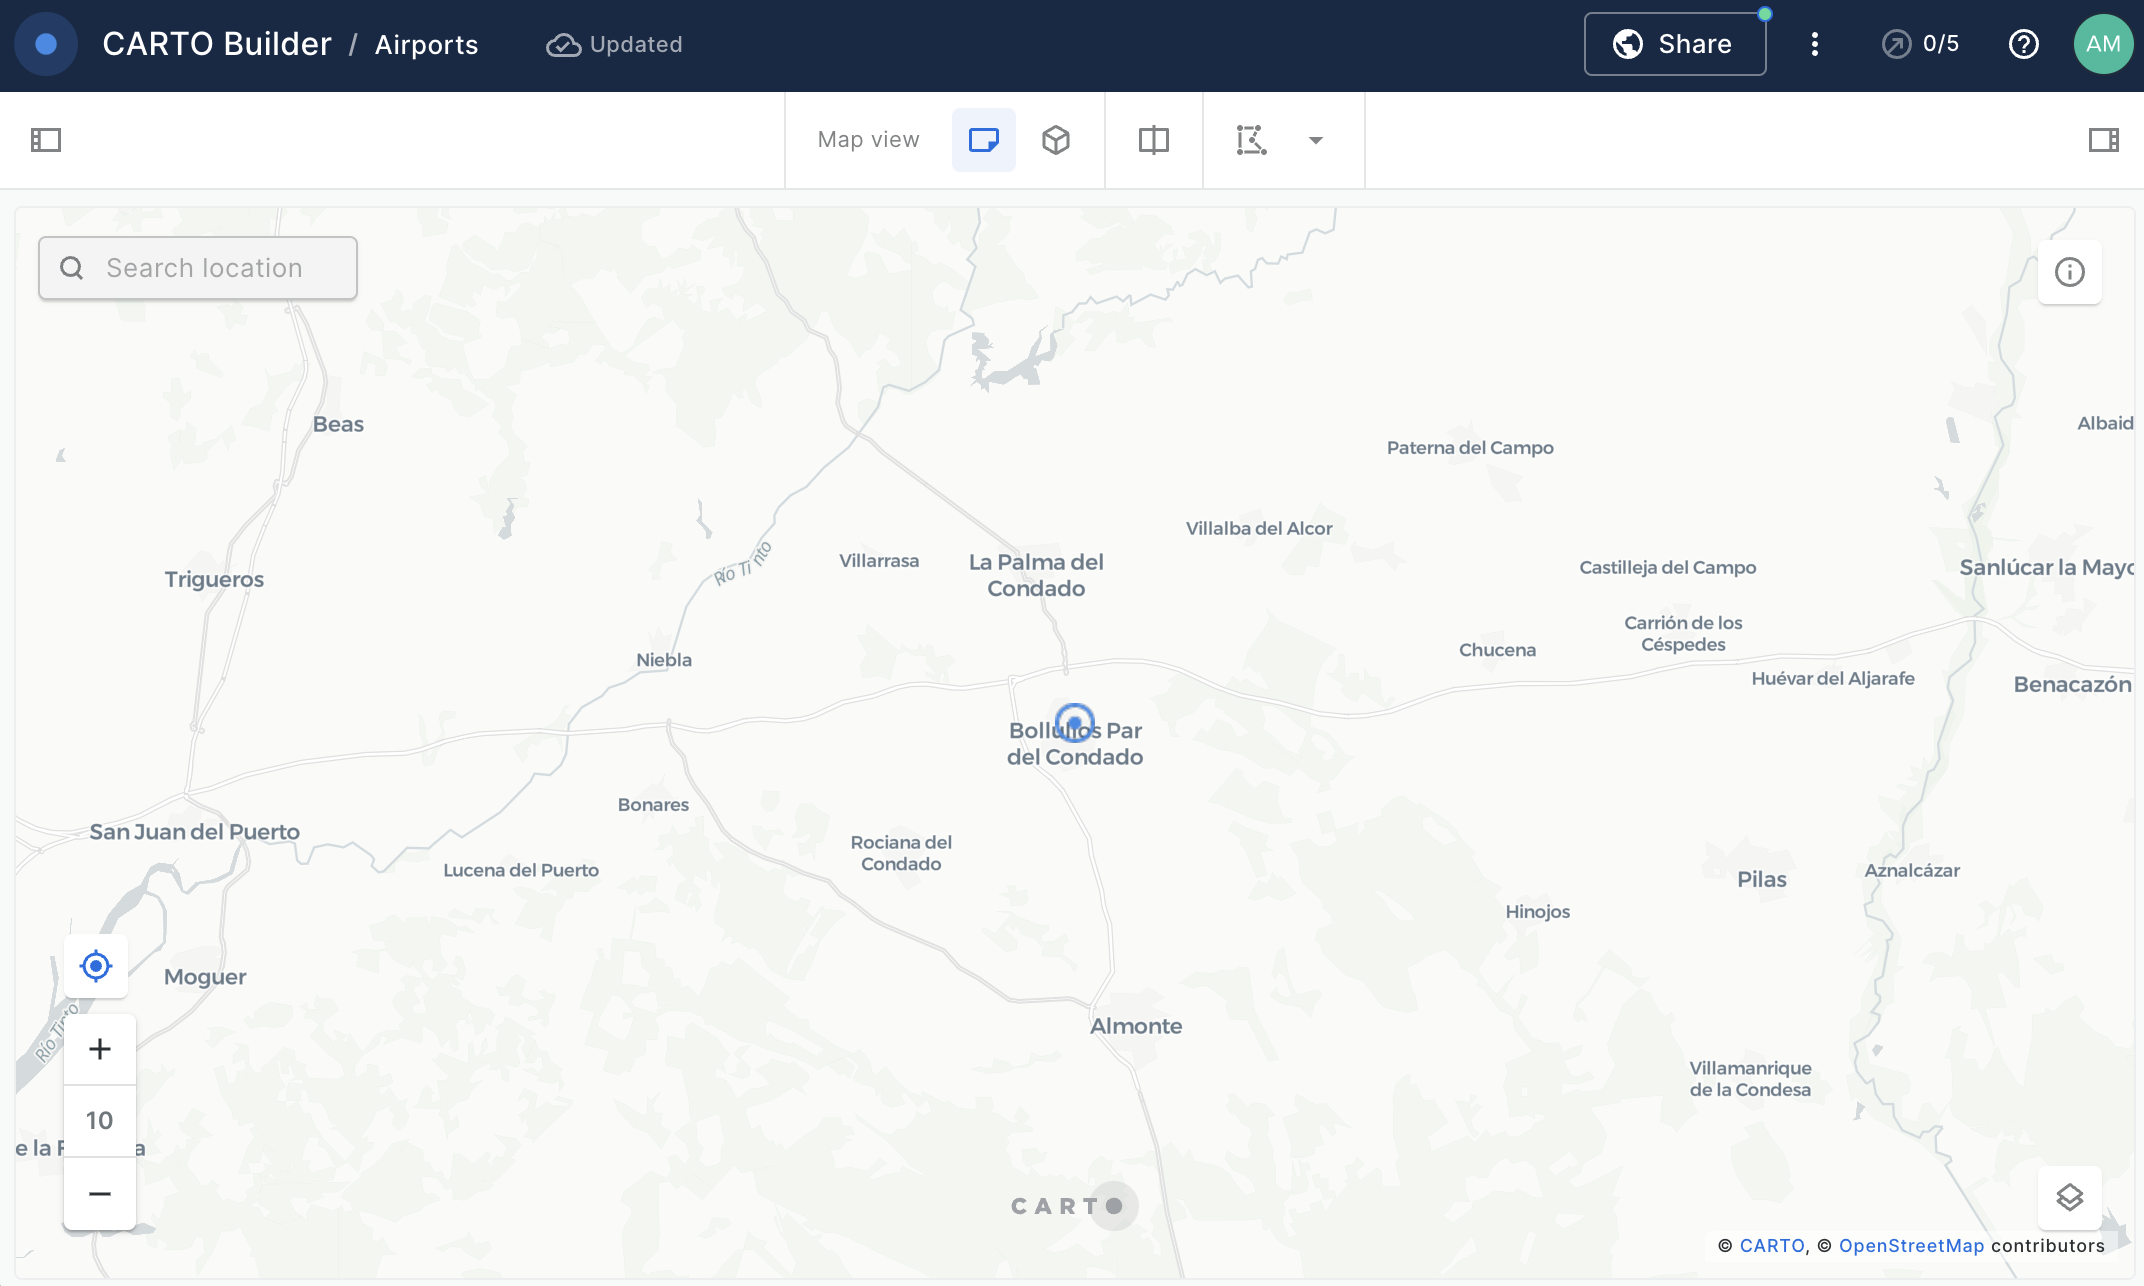This screenshot has width=2144, height=1286.
Task: Open the basemap layers selector icon
Action: [2069, 1197]
